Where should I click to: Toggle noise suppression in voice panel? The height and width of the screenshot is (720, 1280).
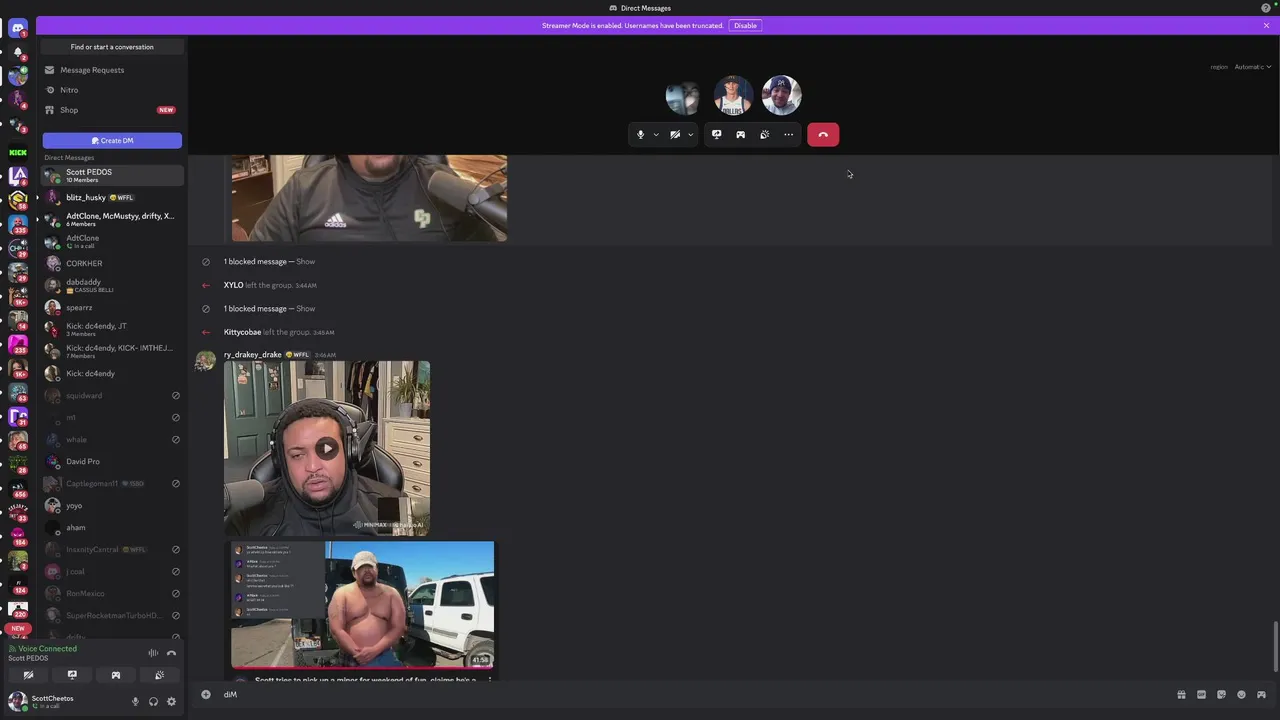point(153,653)
